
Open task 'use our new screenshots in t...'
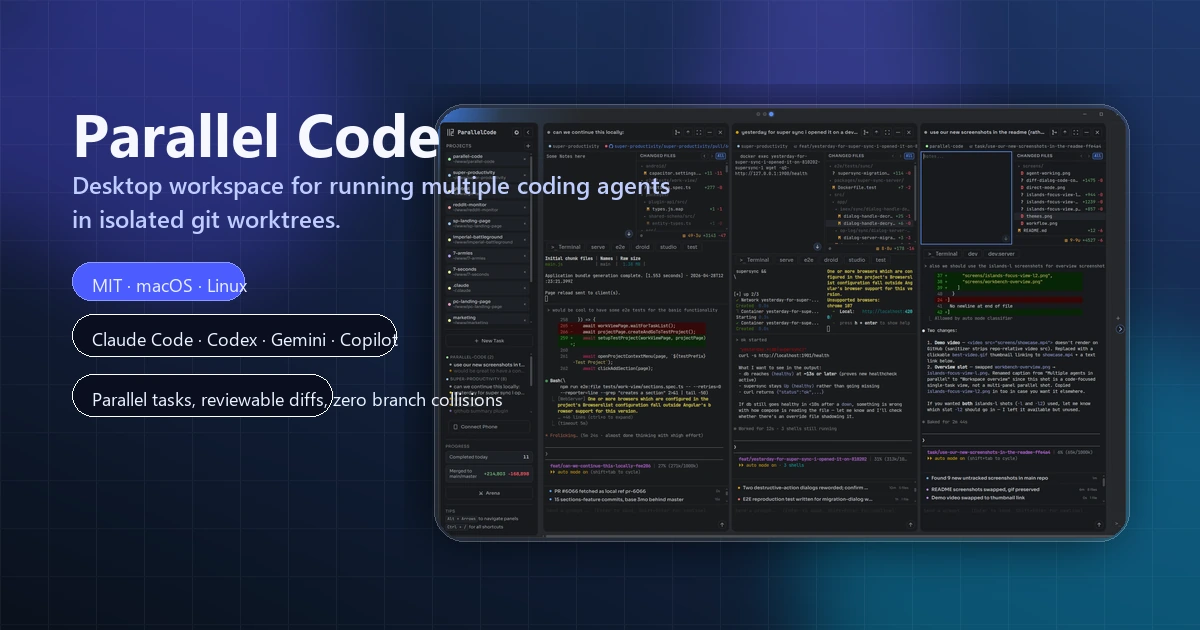click(488, 364)
